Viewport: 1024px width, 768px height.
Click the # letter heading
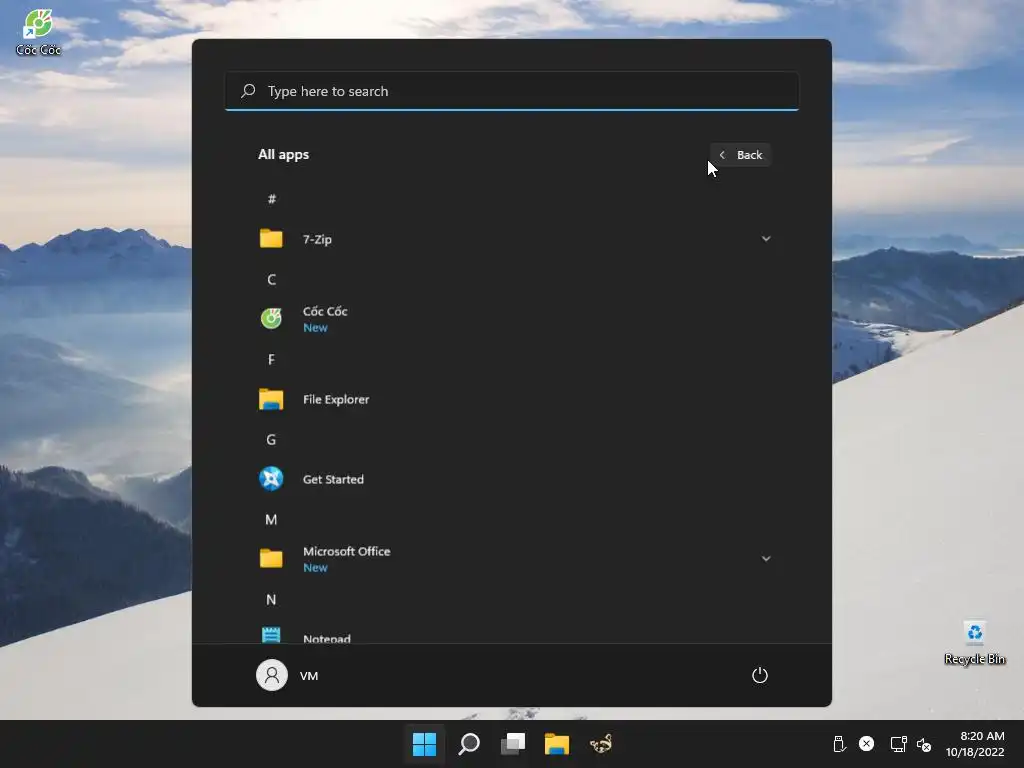(272, 199)
